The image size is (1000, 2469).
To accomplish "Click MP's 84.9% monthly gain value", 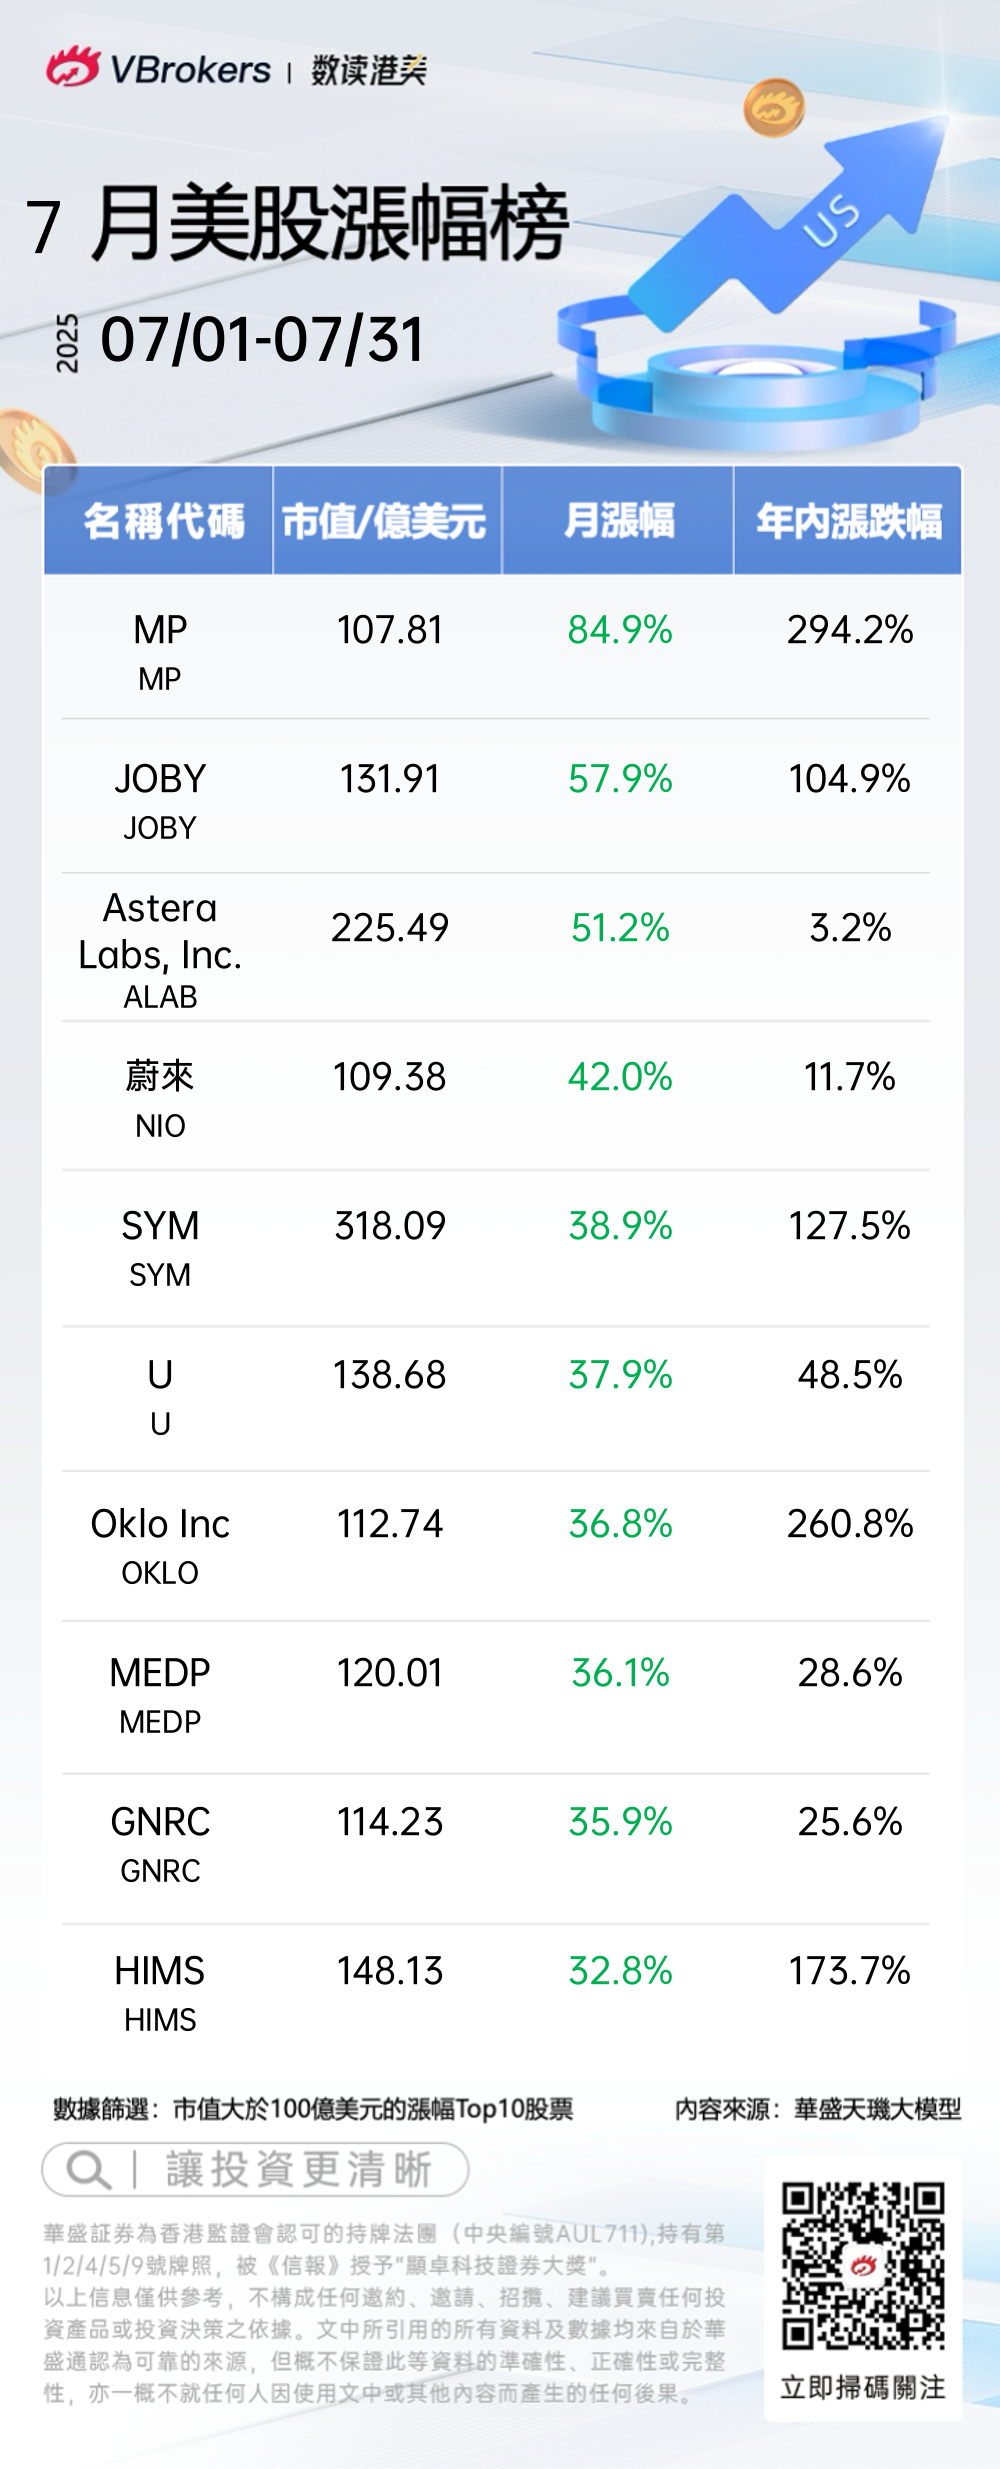I will pyautogui.click(x=620, y=630).
